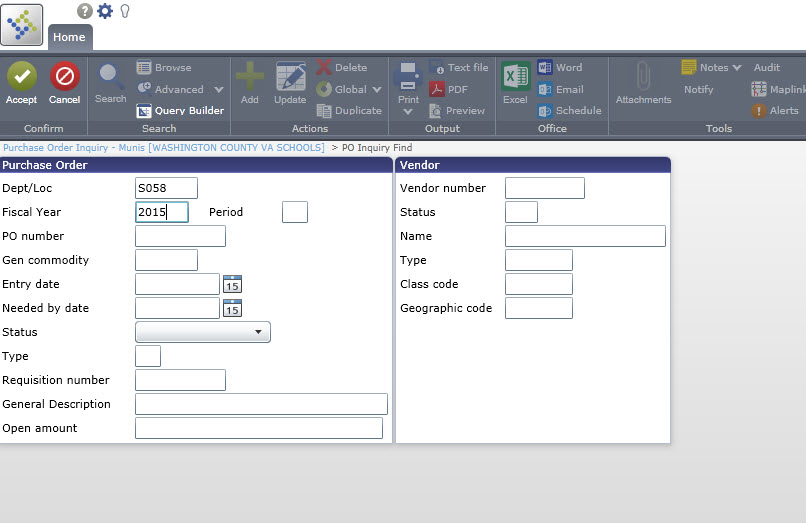Click the Cancel red circle icon
806x523 pixels.
click(x=65, y=76)
